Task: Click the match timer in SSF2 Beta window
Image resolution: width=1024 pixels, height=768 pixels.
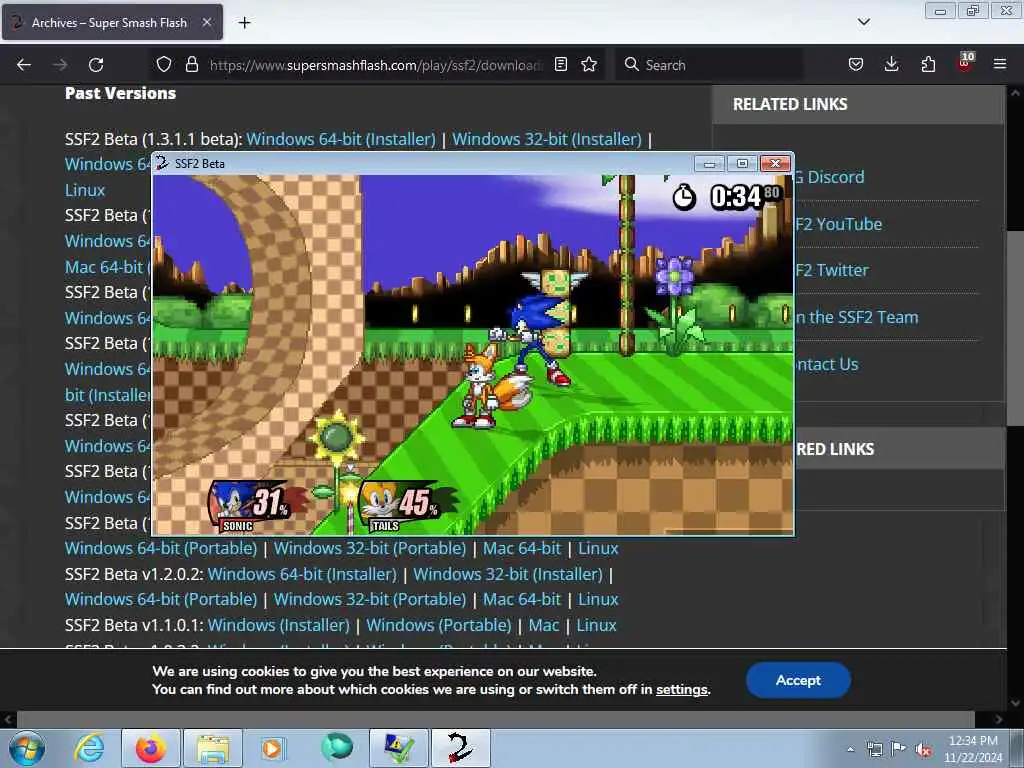Action: click(x=726, y=197)
